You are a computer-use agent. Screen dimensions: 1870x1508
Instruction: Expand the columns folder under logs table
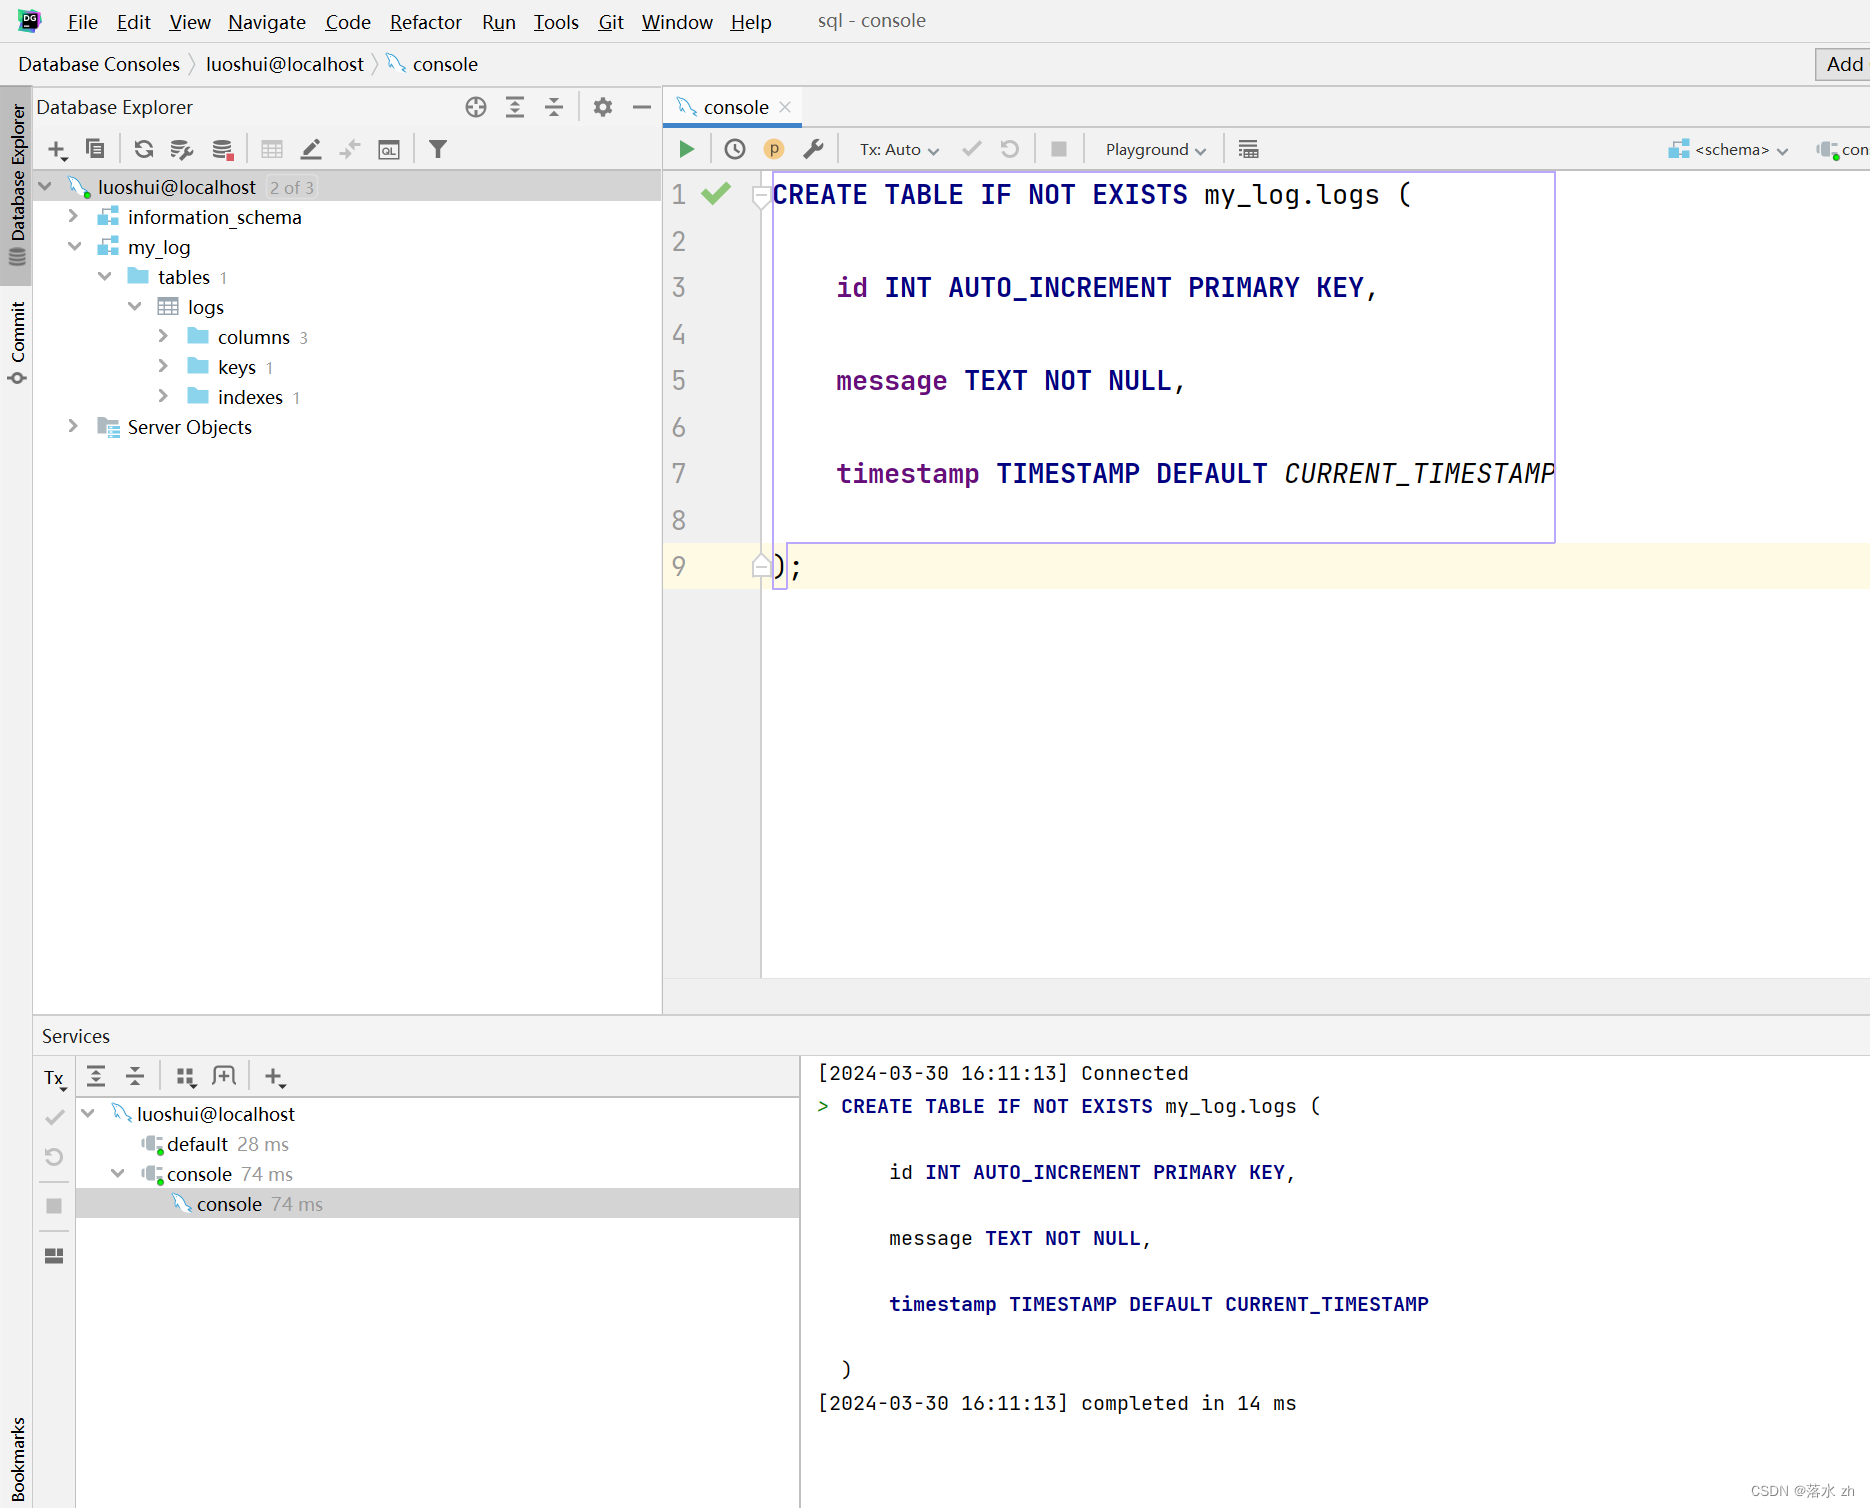[x=163, y=336]
